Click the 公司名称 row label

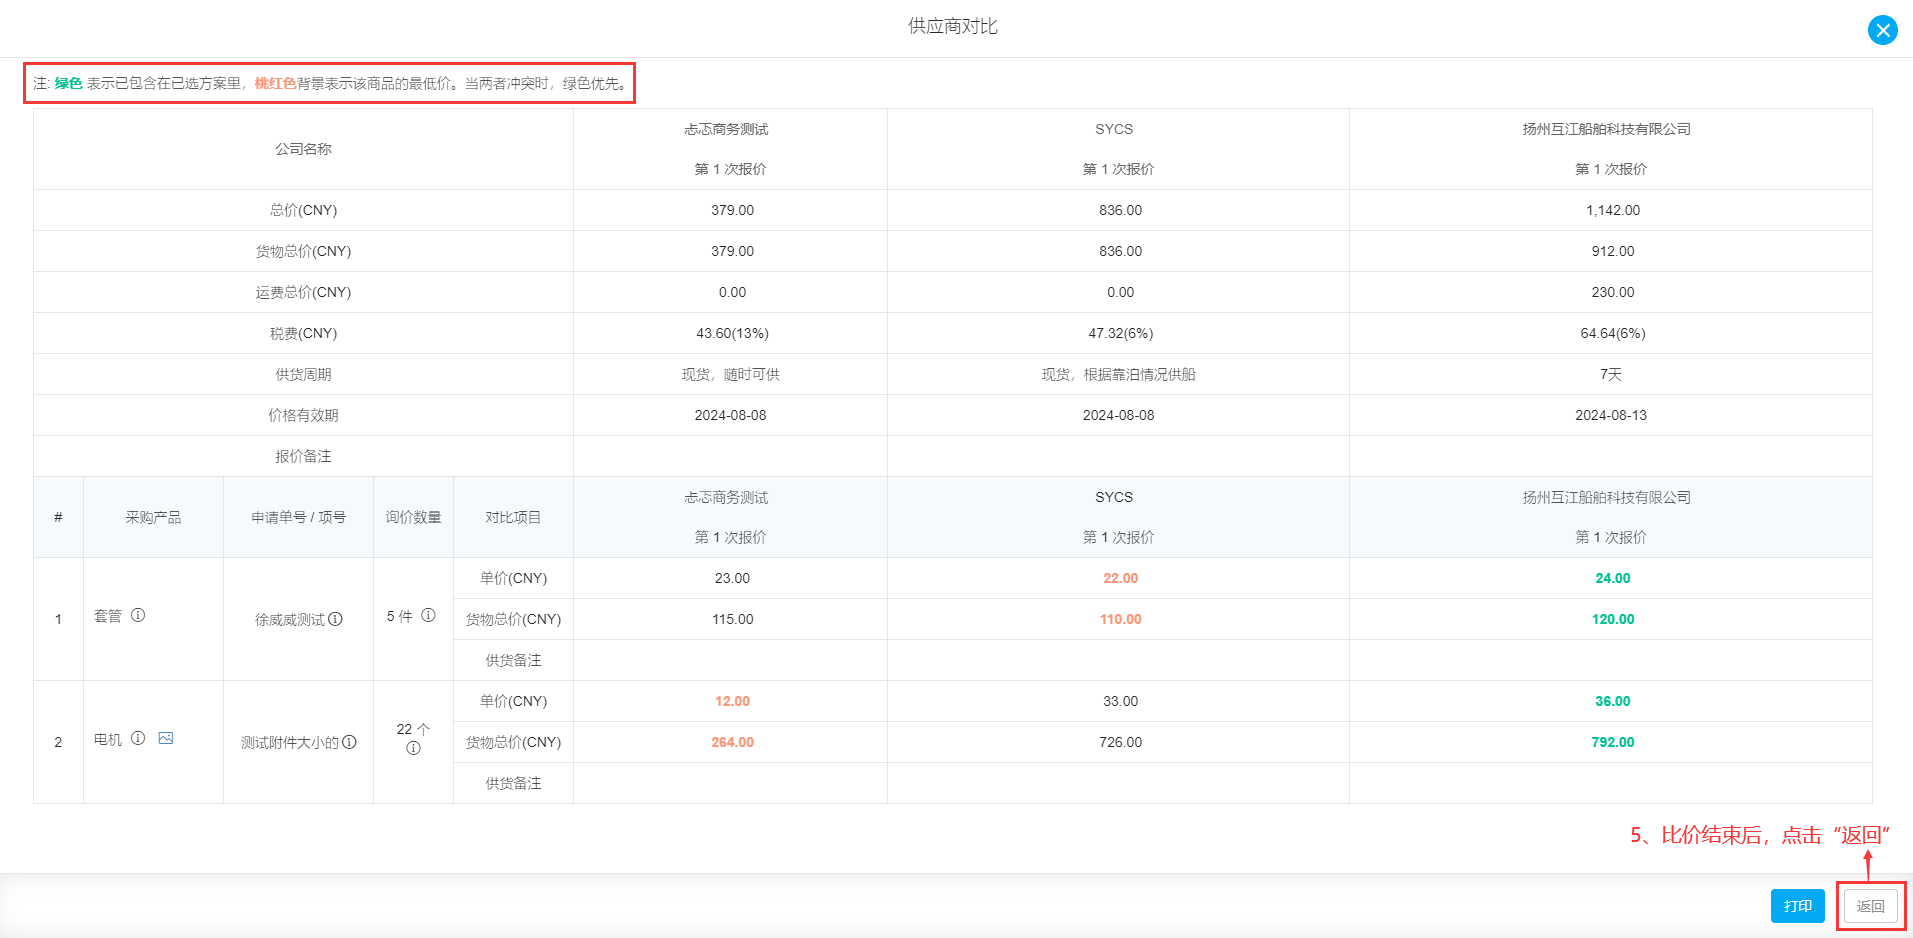click(303, 149)
